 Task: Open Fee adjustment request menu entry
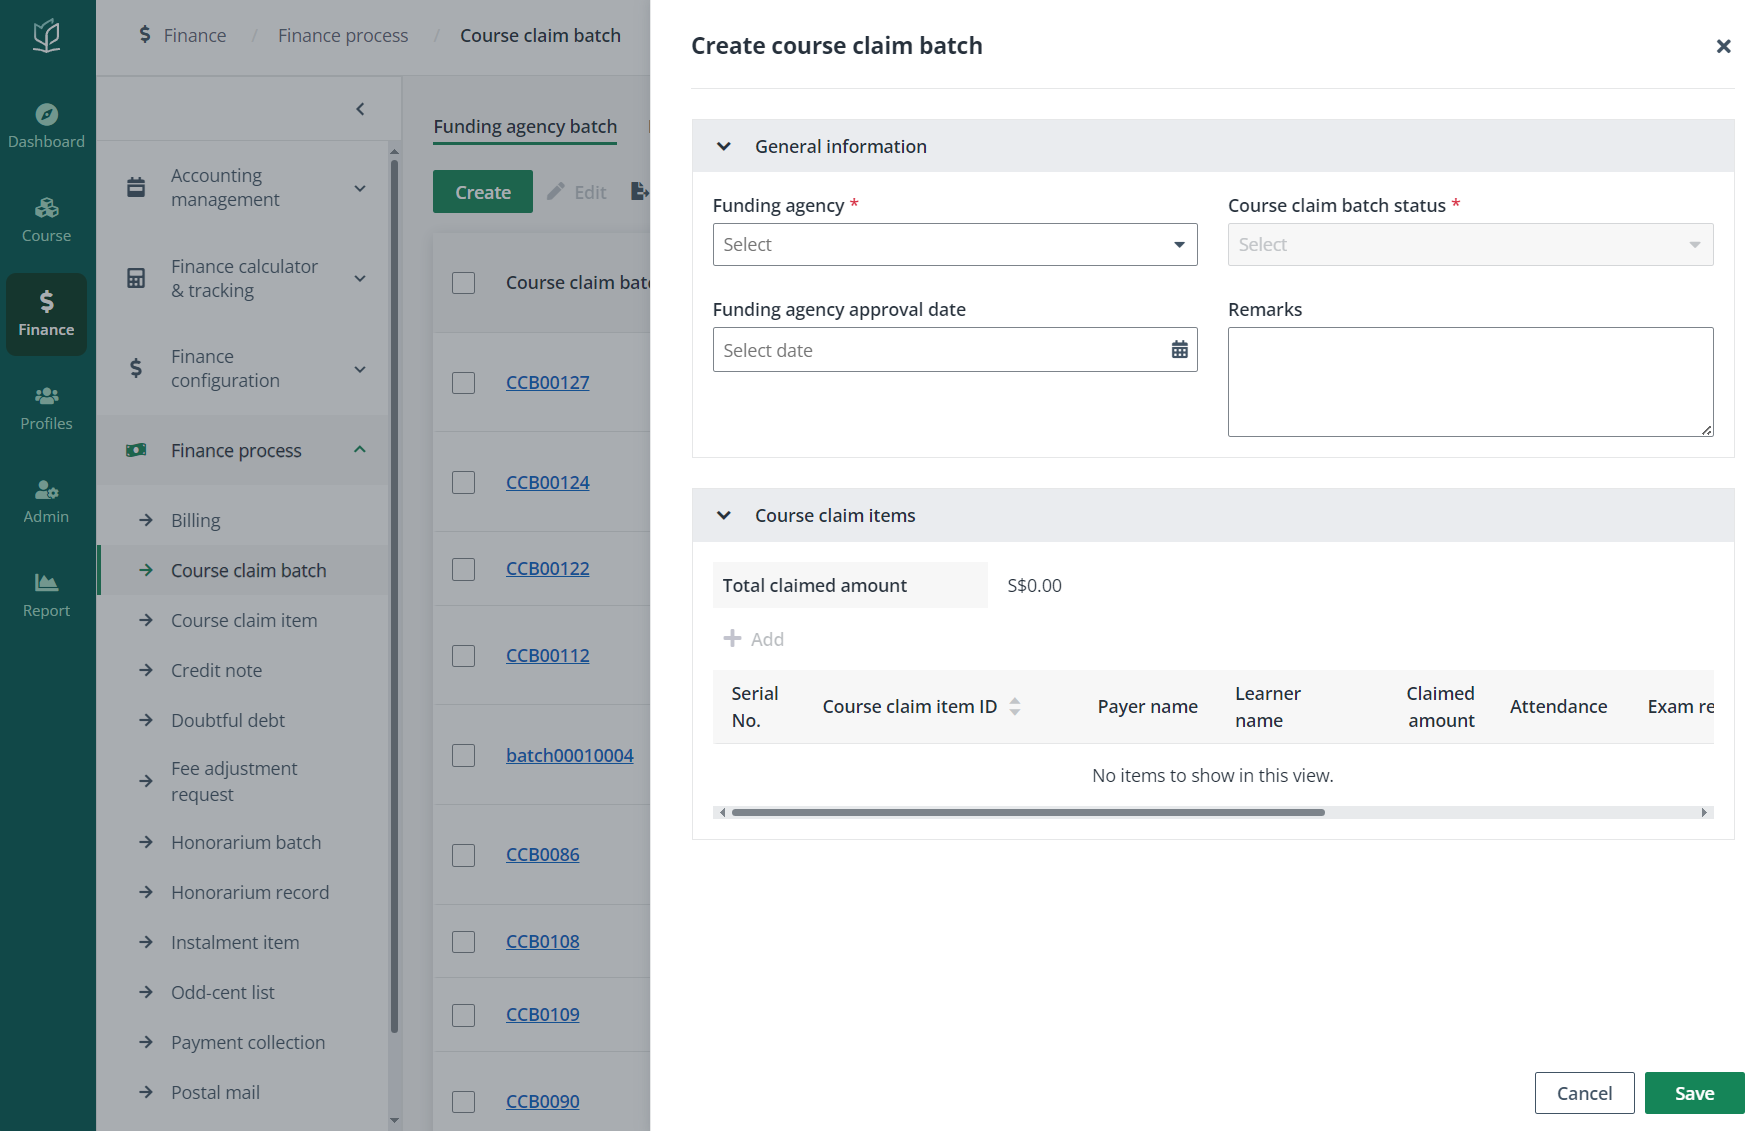pos(234,781)
